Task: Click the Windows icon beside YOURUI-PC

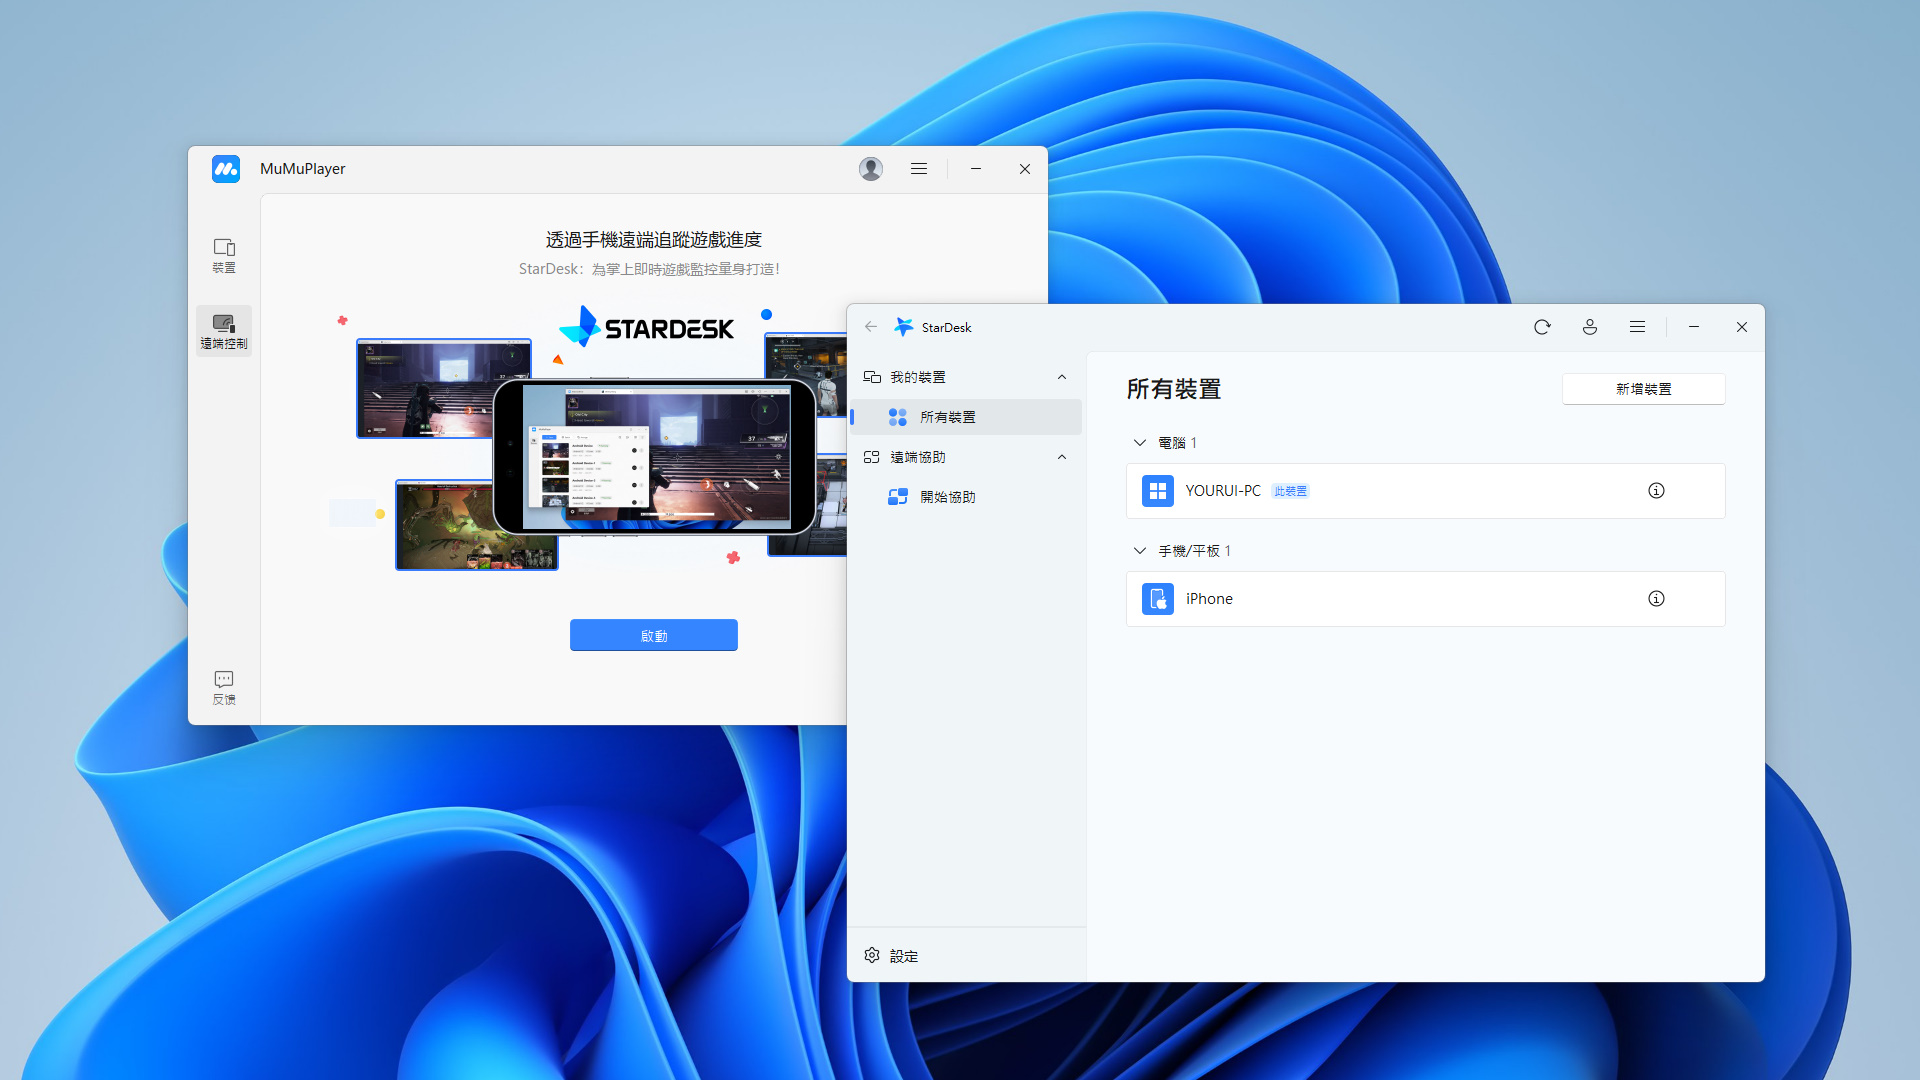Action: tap(1158, 491)
